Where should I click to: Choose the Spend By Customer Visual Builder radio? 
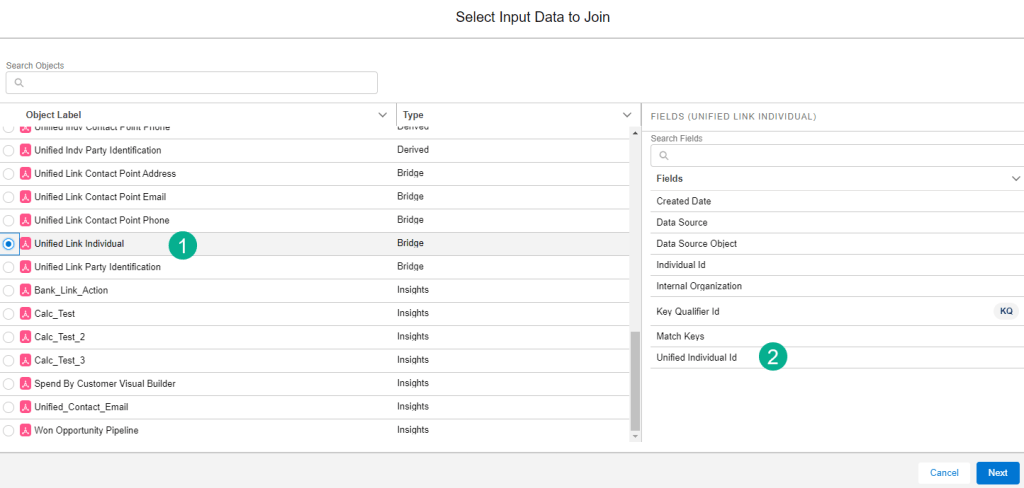[9, 384]
